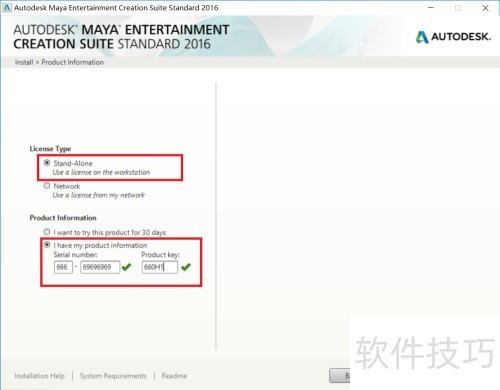Screen dimensions: 500x390
Task: Select the Stand-Alone license radio button
Action: click(47, 163)
